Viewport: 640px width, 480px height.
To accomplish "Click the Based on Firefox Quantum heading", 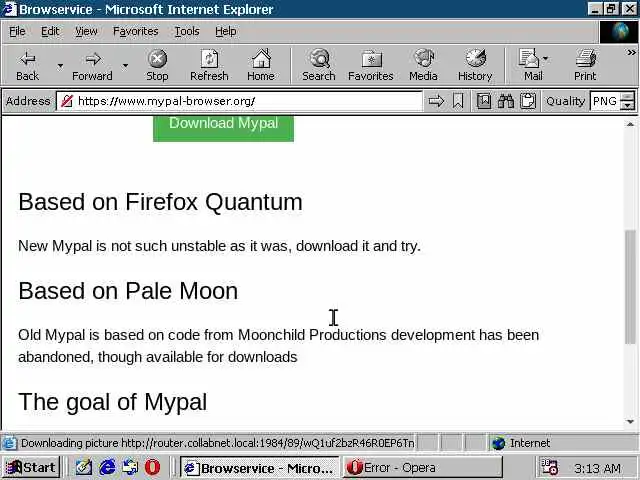I will tap(160, 202).
